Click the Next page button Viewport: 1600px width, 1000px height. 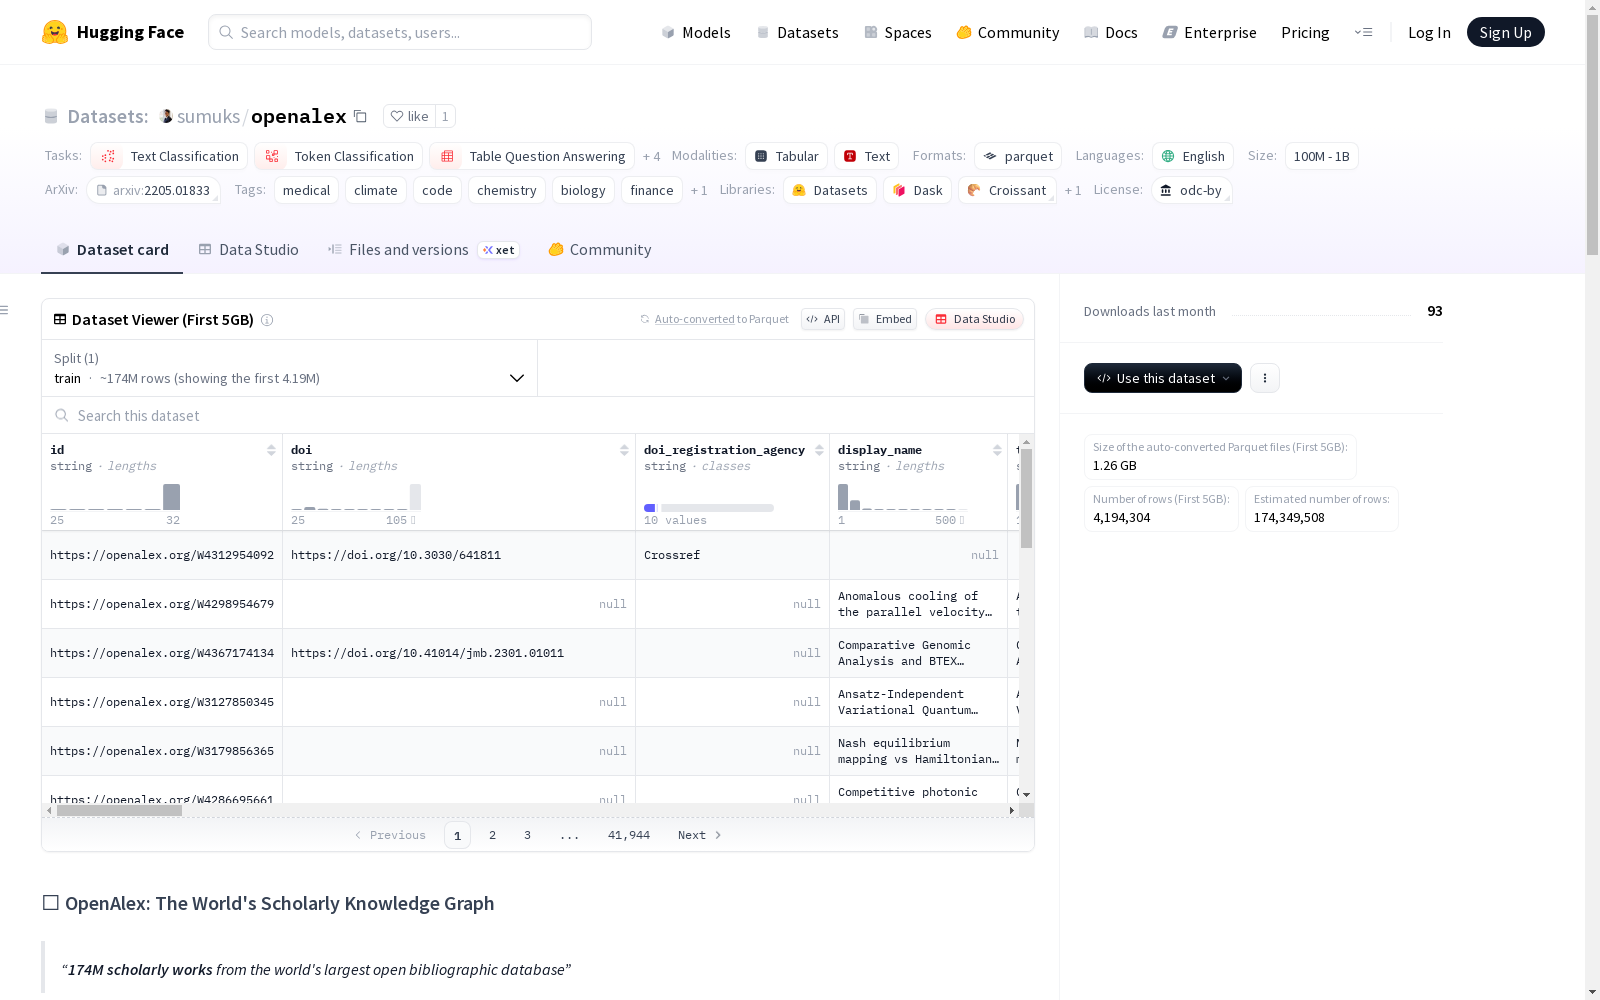point(699,835)
